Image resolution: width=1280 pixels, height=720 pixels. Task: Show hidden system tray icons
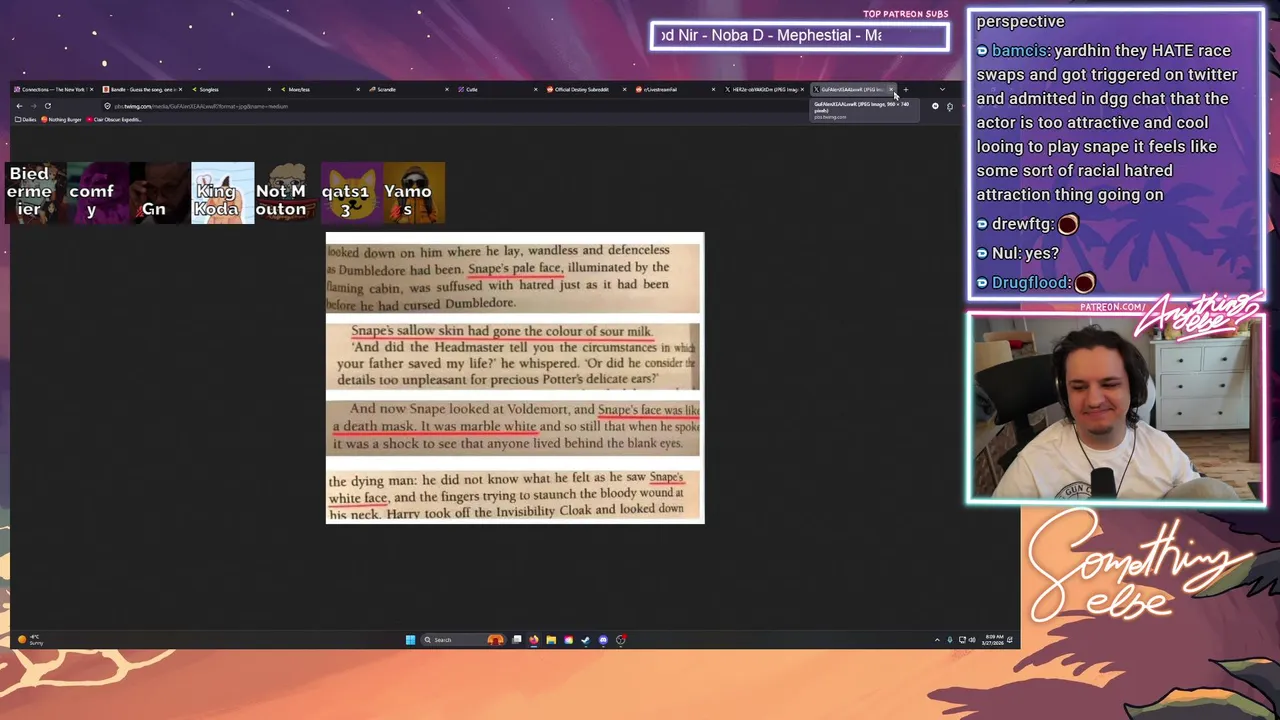pyautogui.click(x=937, y=640)
